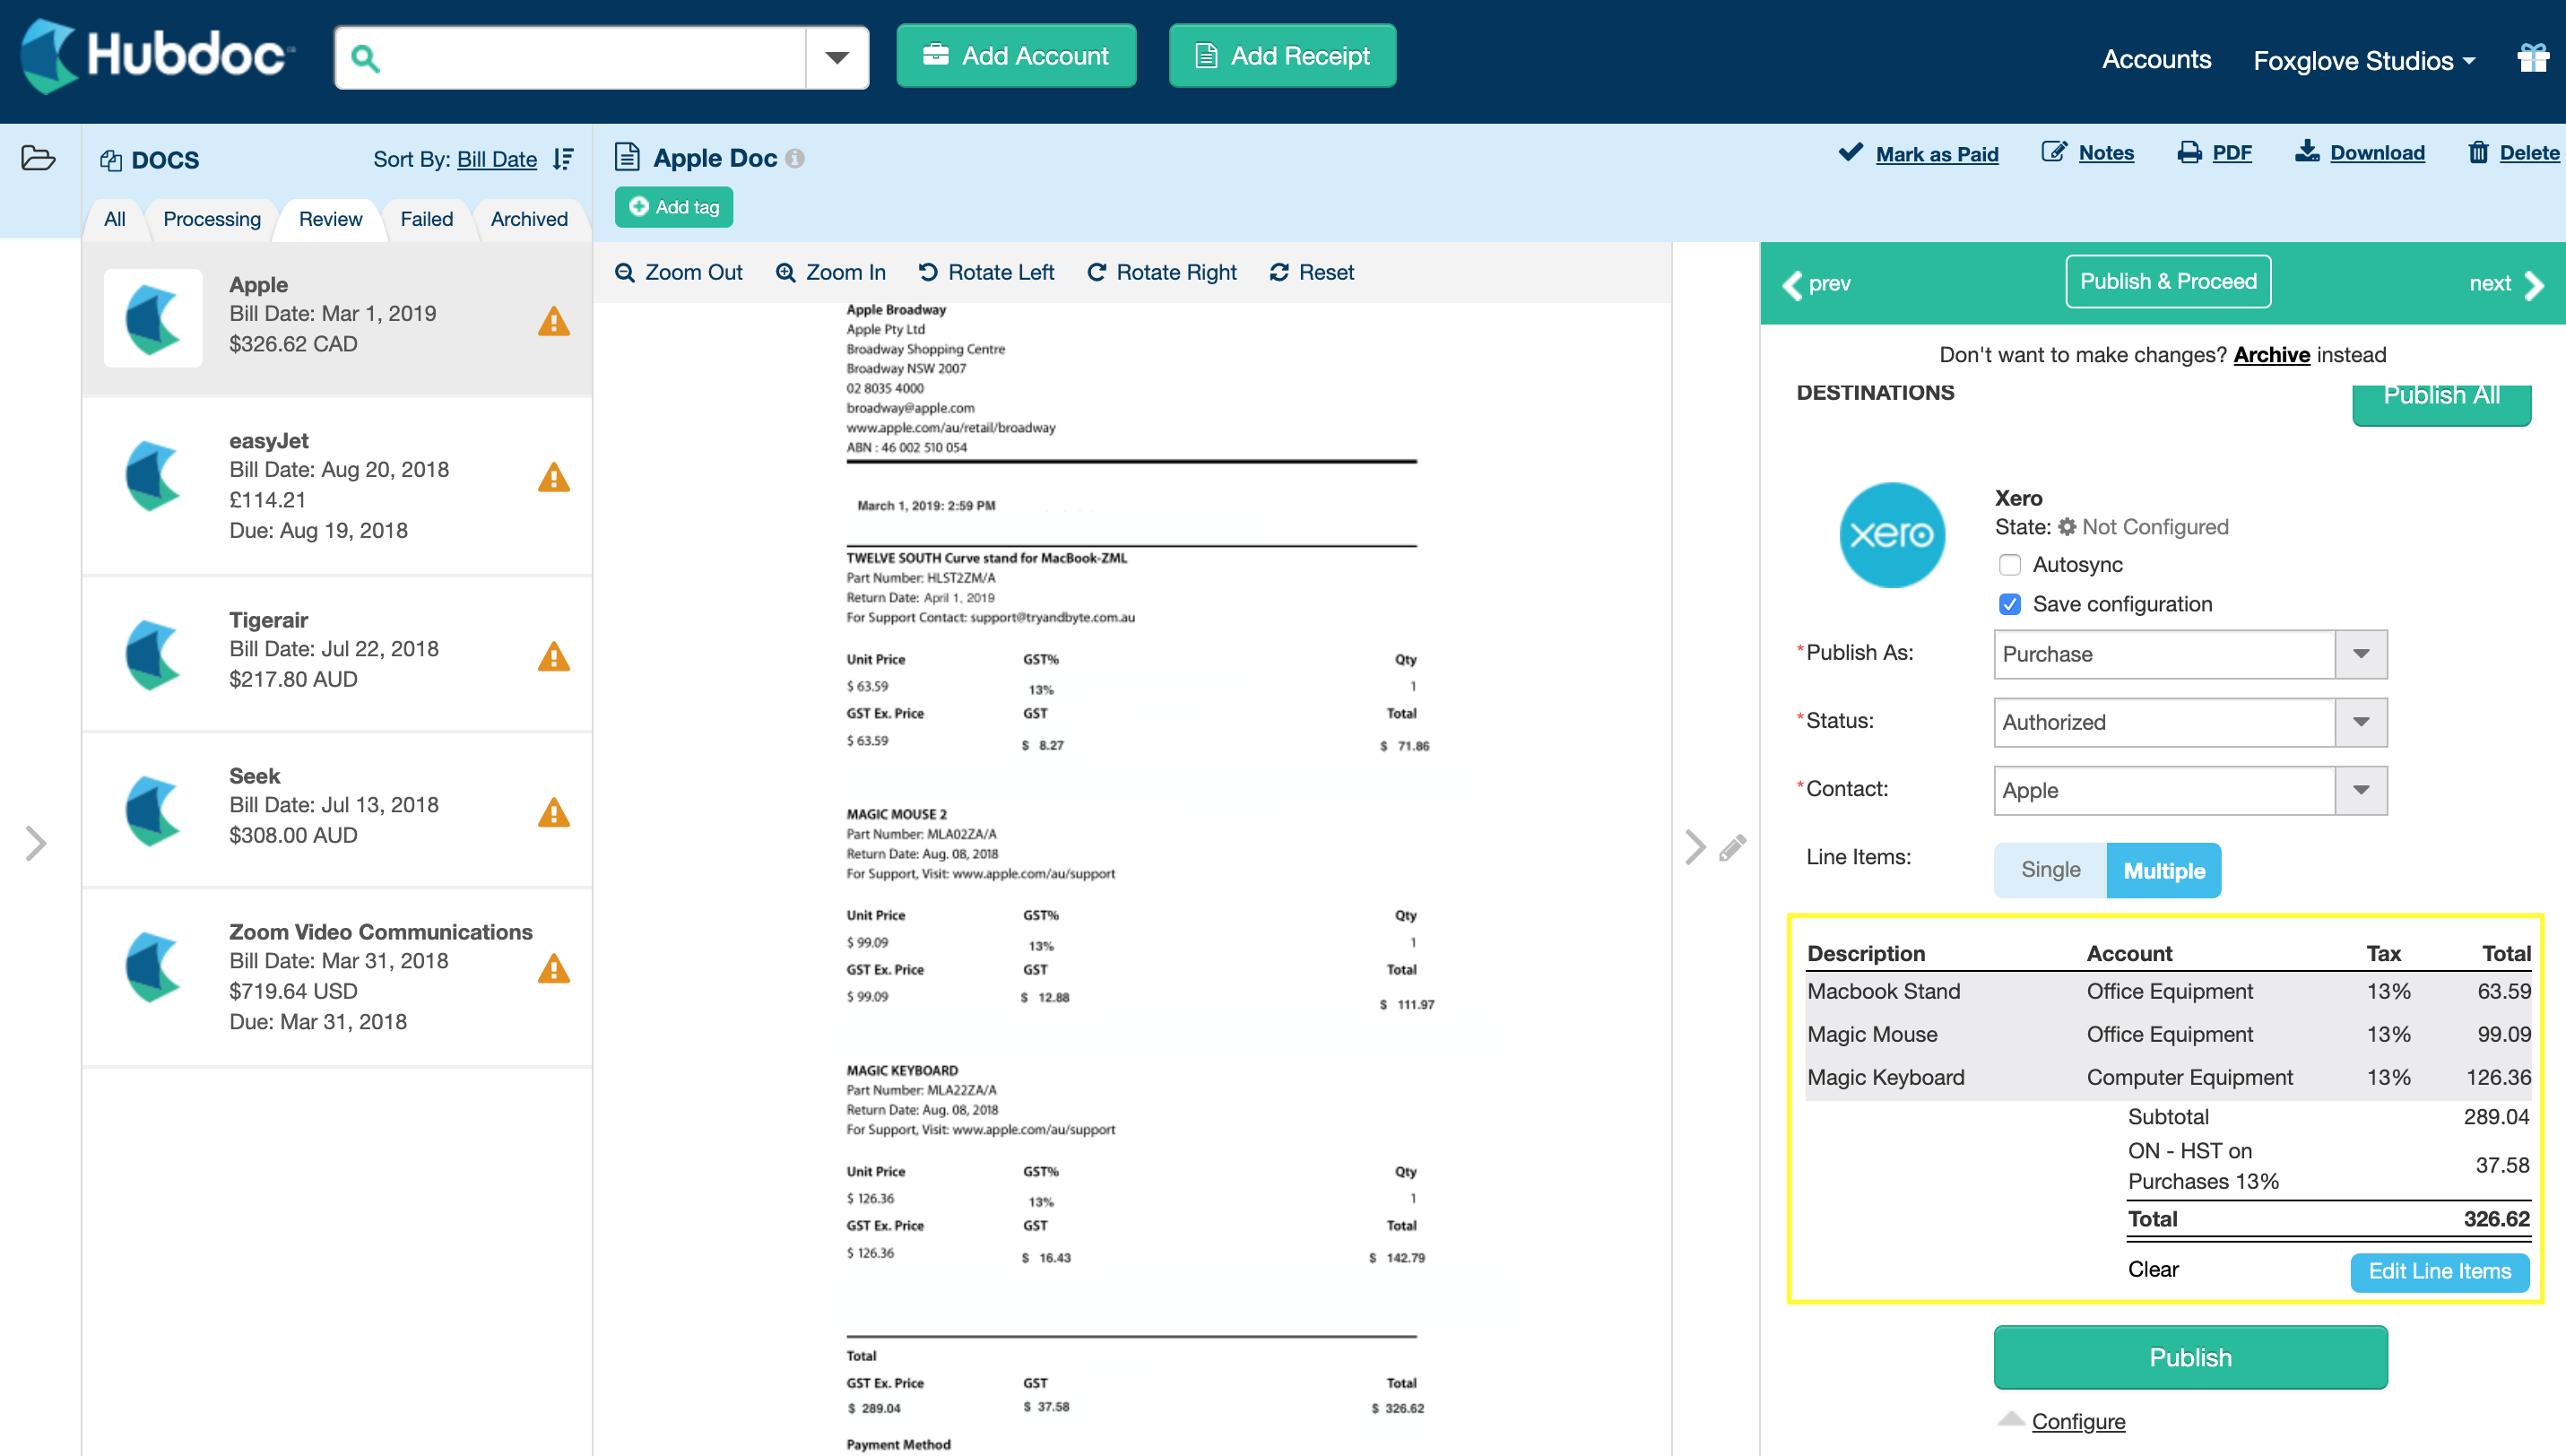Rotate Left the document
This screenshot has height=1456, width=2566.
[986, 272]
